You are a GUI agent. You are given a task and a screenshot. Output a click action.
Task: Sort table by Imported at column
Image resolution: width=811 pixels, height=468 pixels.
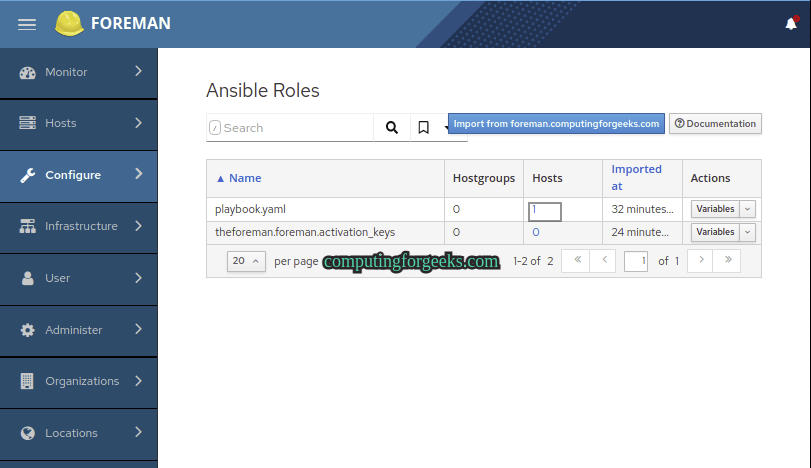click(636, 177)
